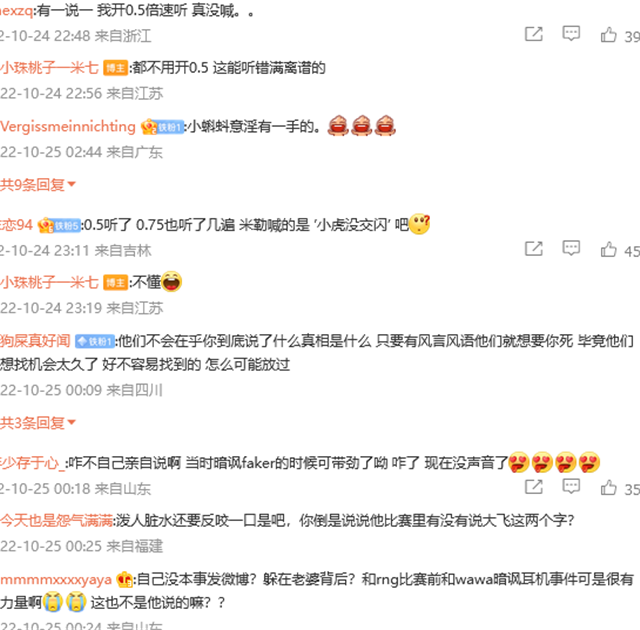Share the comment posted from 浙江
This screenshot has width=640, height=630.
tap(533, 34)
